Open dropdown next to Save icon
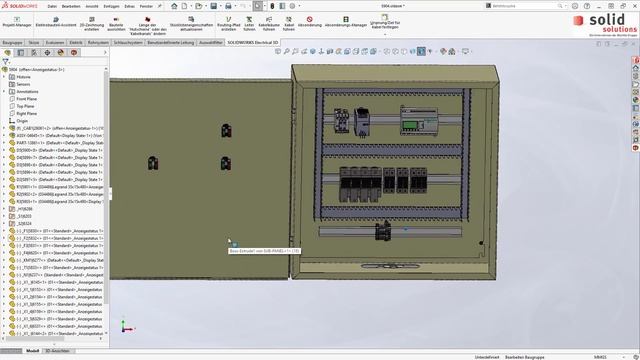 (x=220, y=6)
